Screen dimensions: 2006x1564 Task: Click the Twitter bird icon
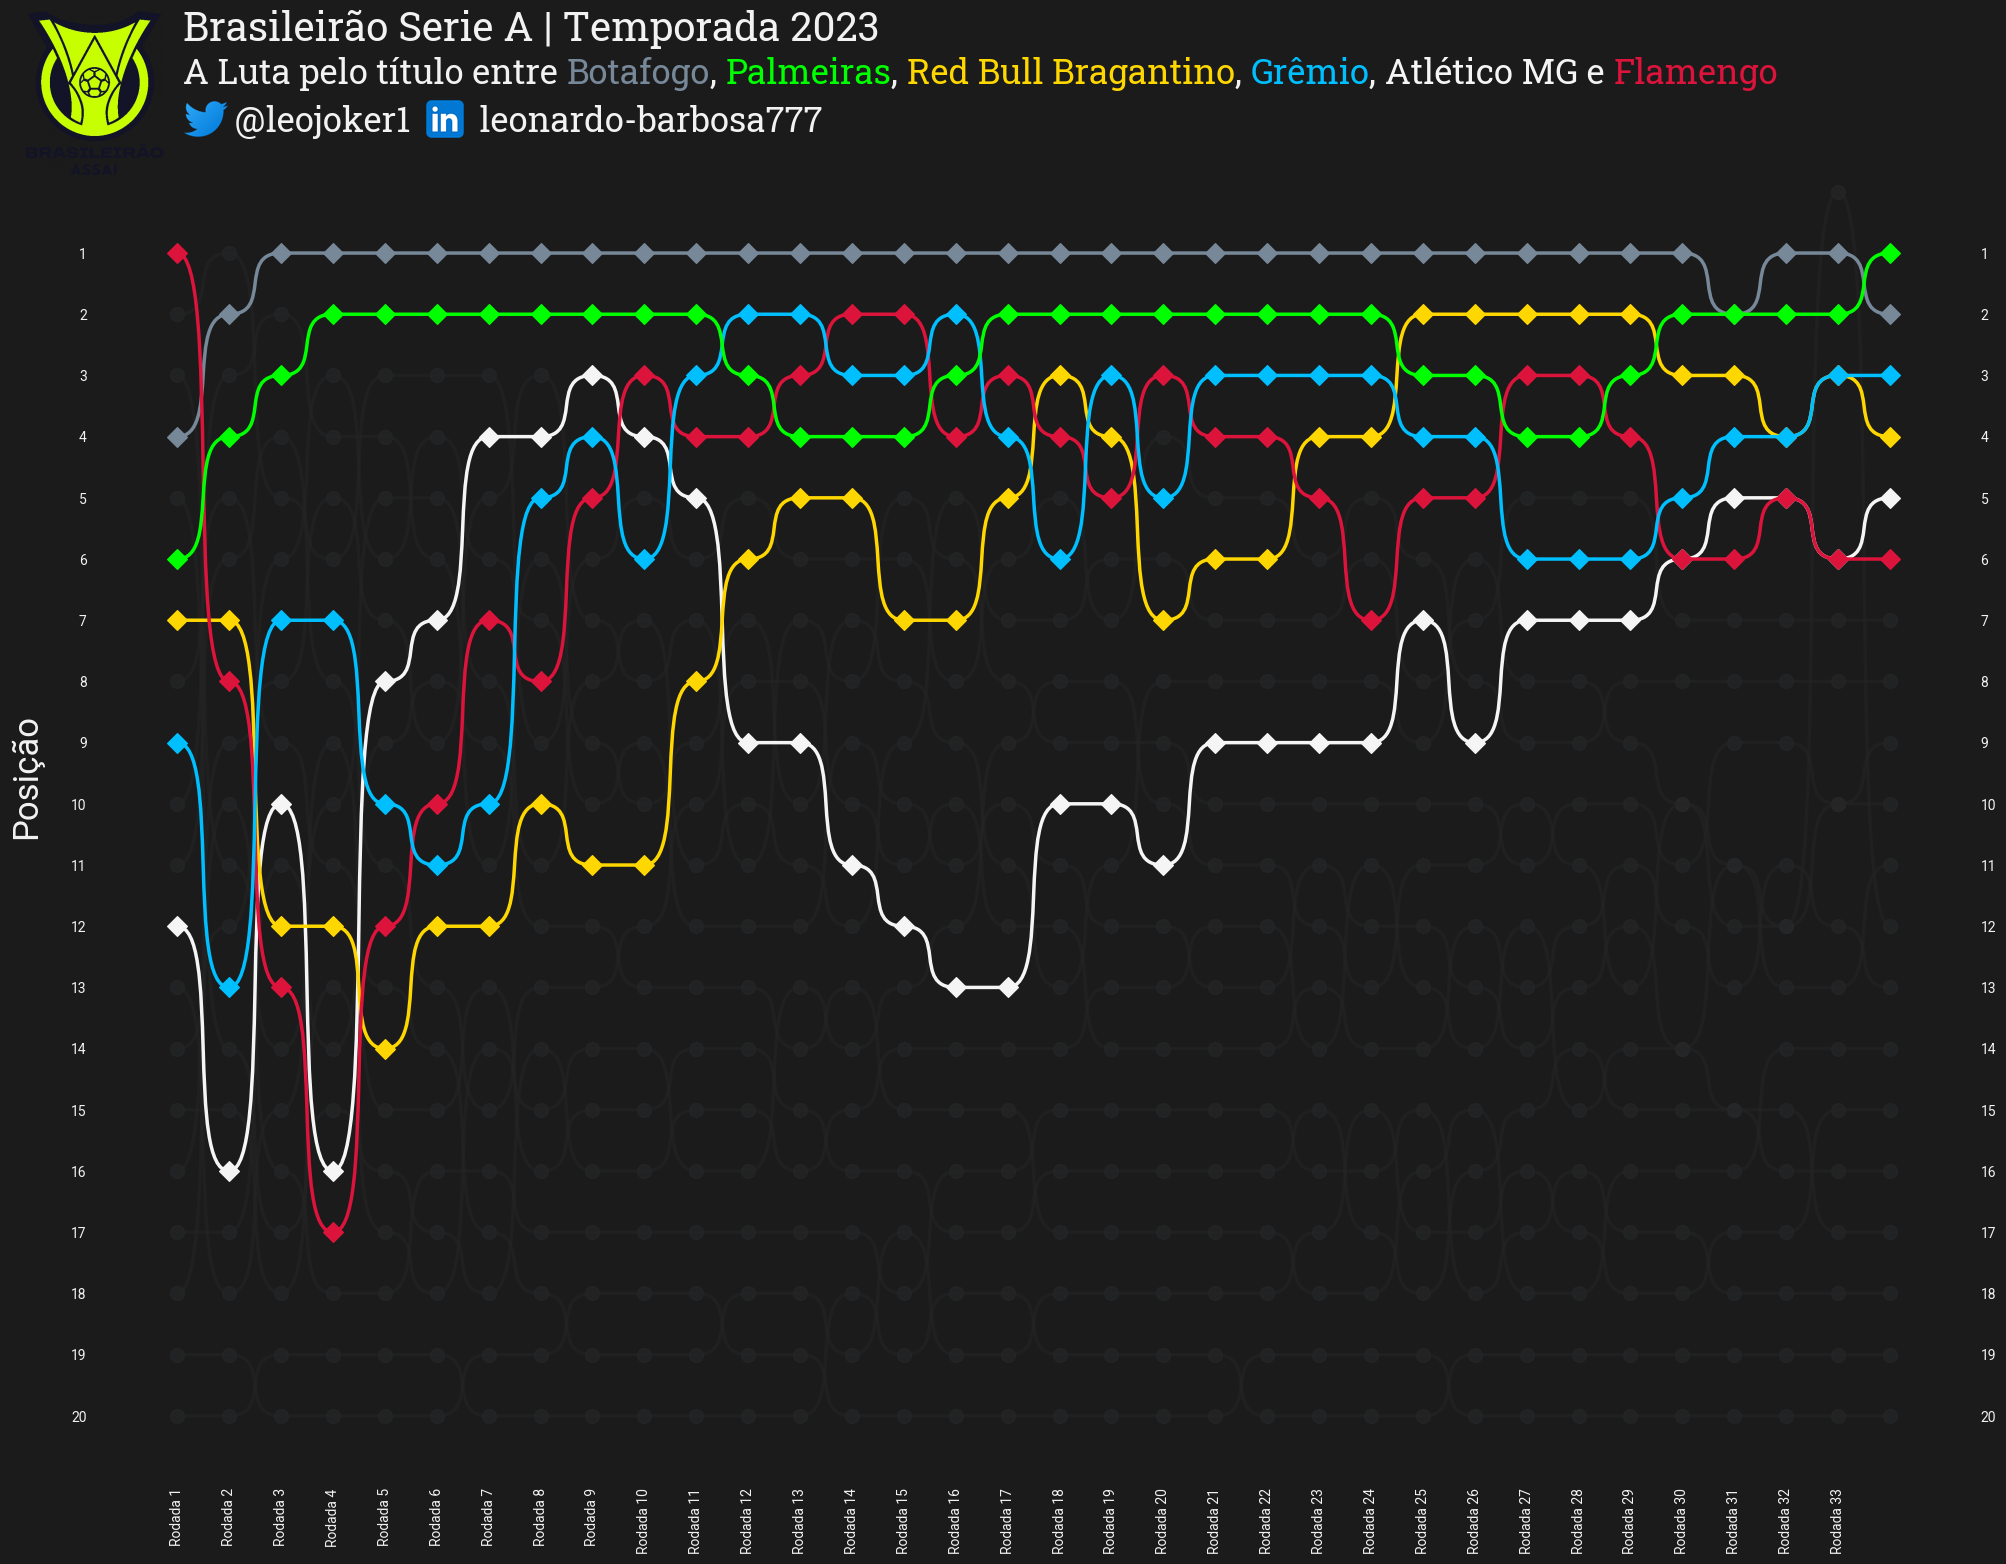206,119
